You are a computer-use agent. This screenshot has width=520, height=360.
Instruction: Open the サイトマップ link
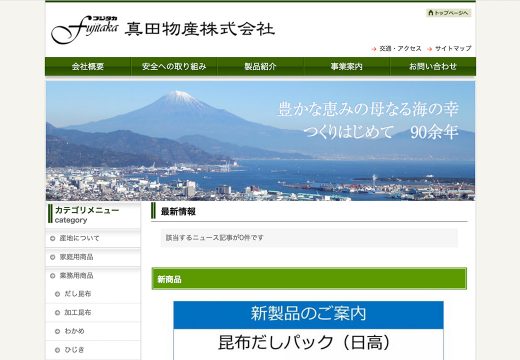pos(453,48)
